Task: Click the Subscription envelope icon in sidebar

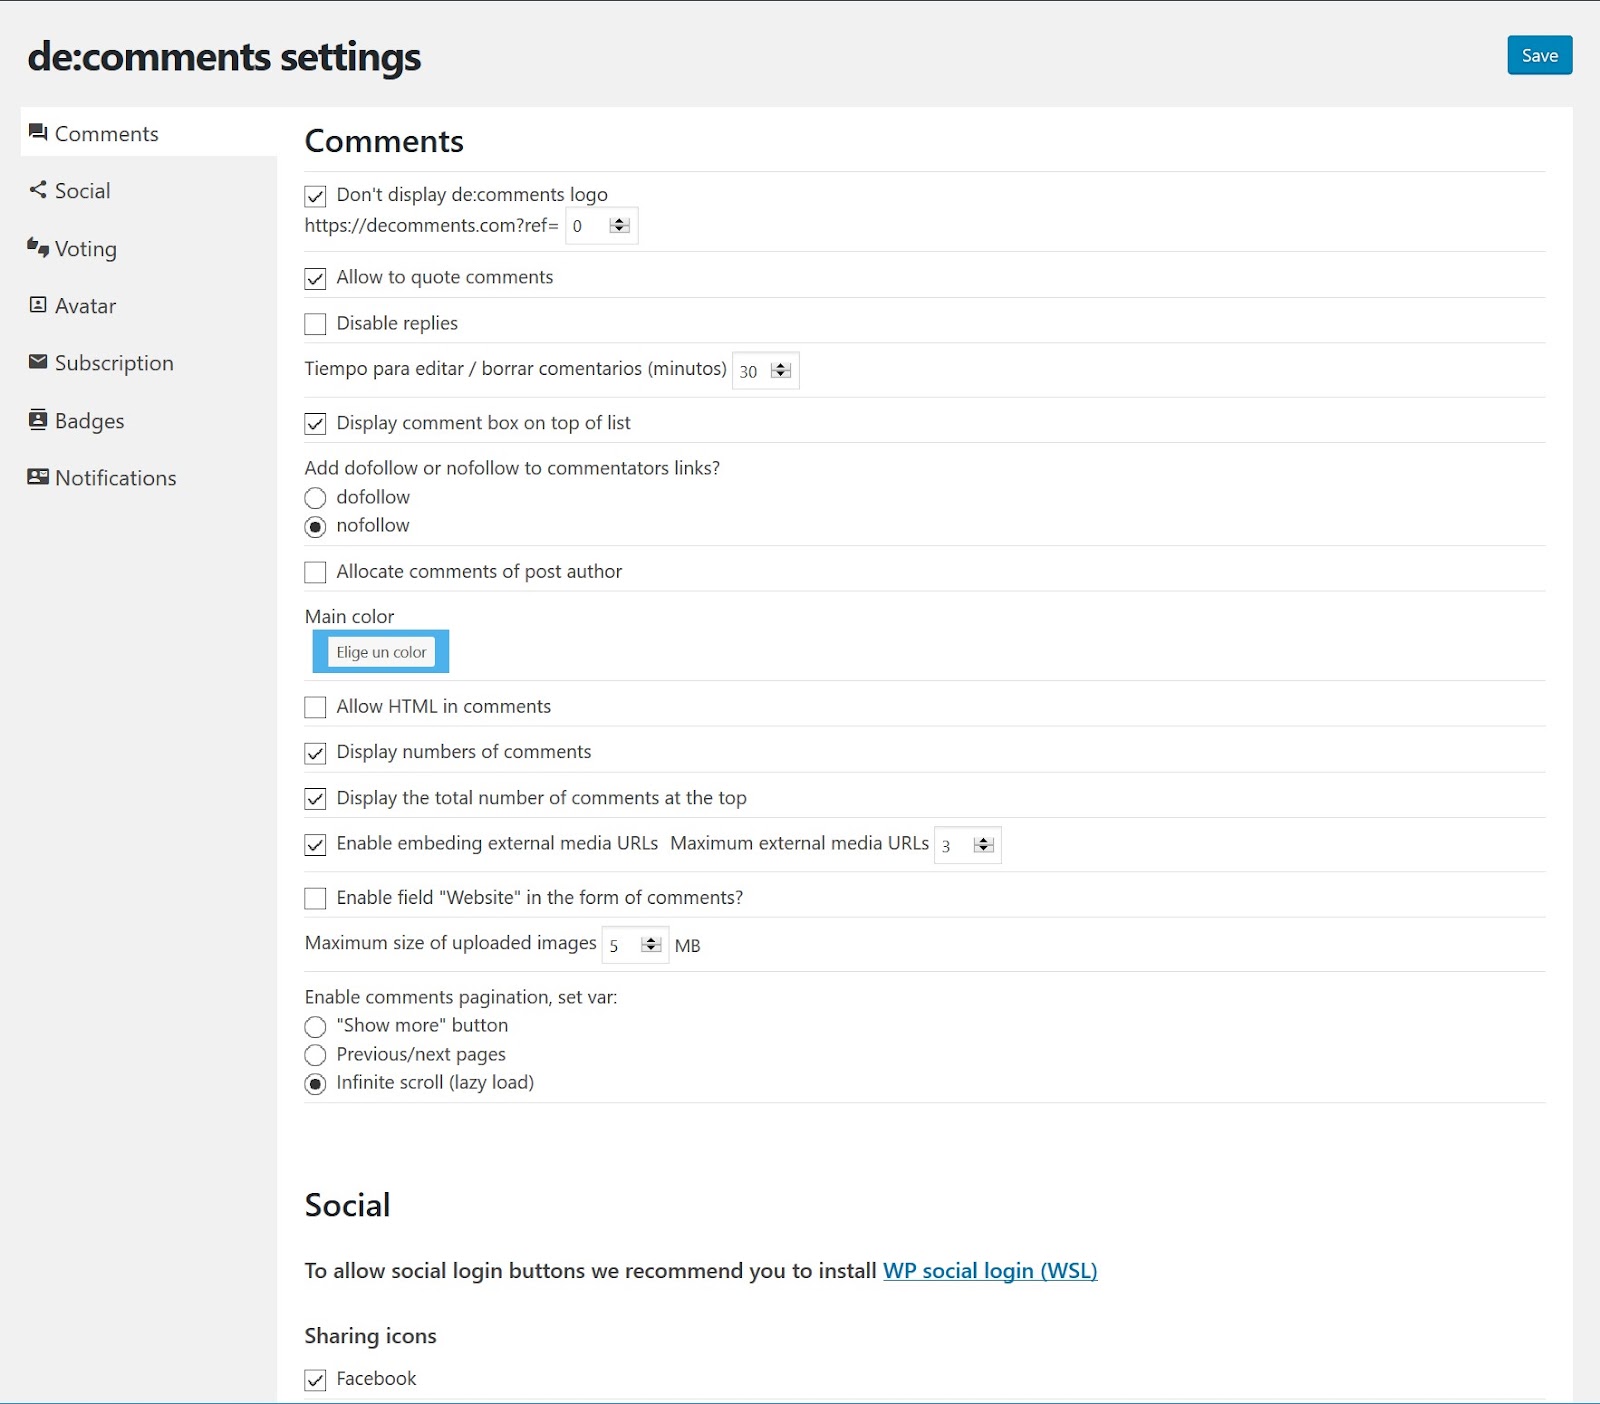Action: coord(38,362)
